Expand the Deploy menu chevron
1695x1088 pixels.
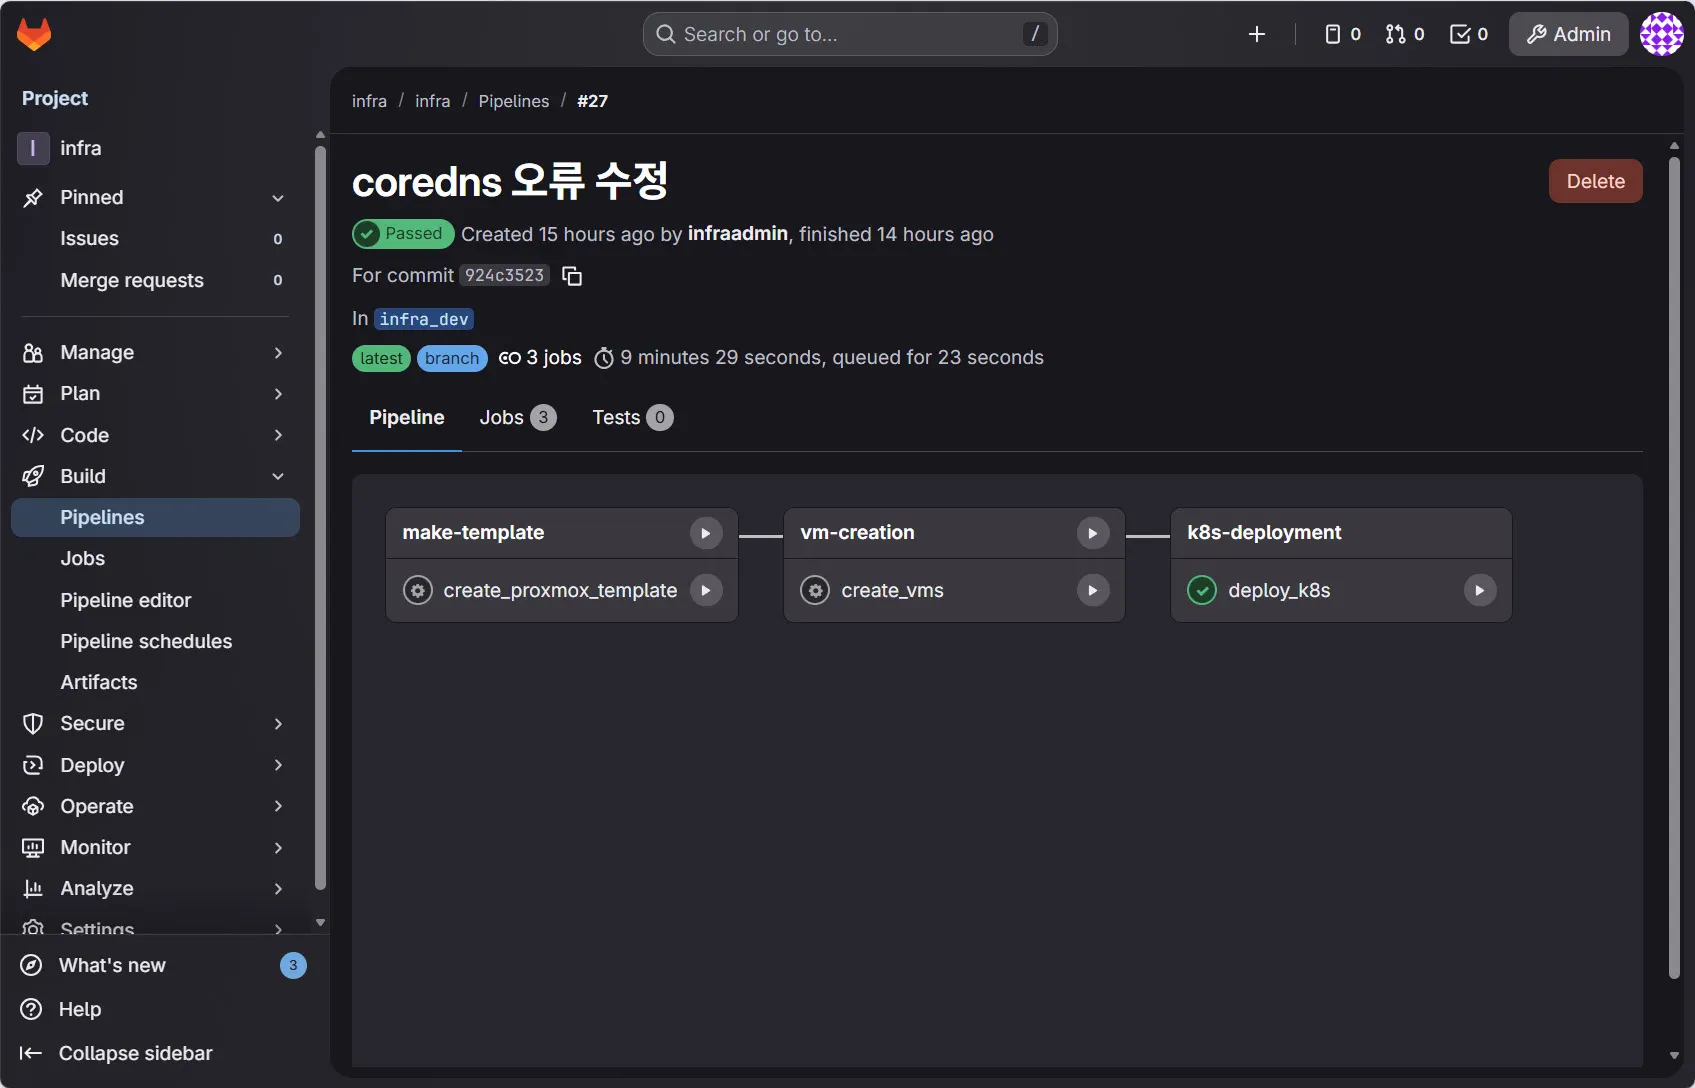tap(278, 765)
